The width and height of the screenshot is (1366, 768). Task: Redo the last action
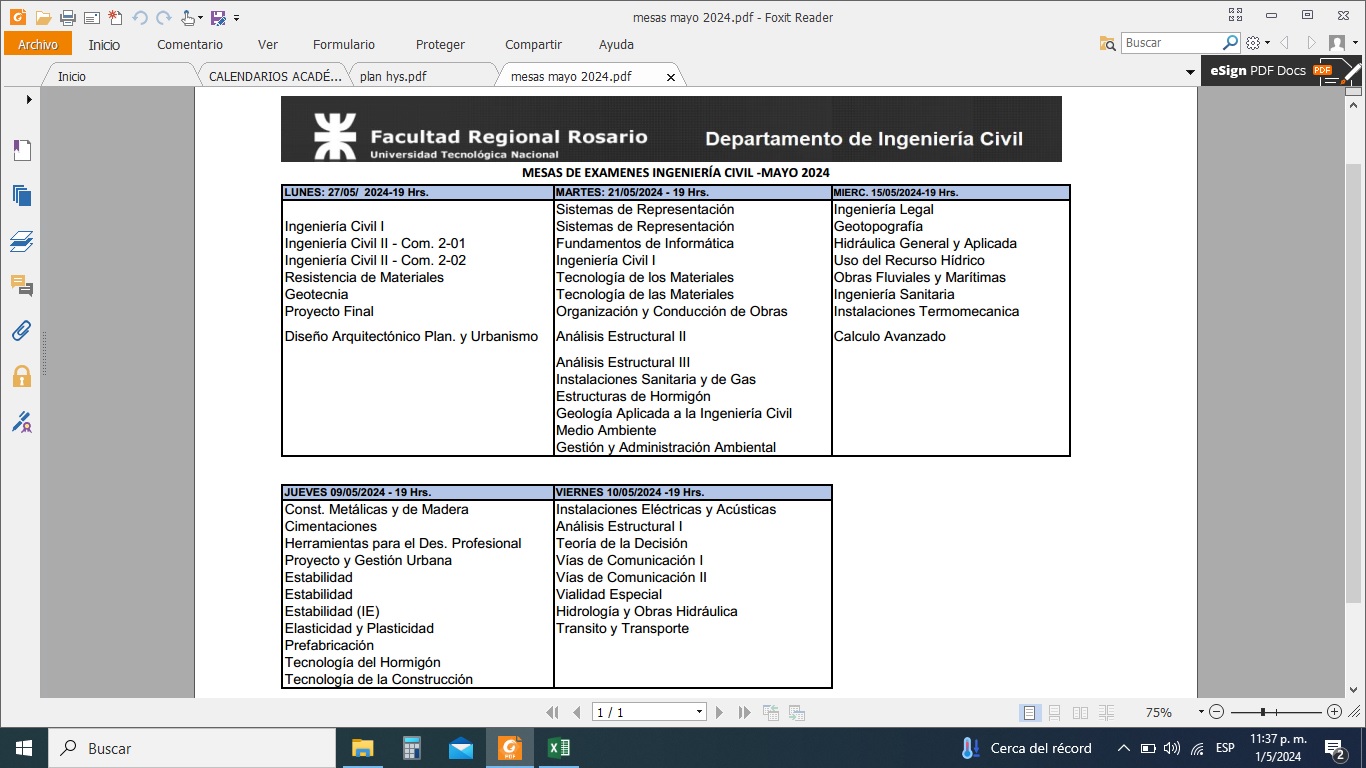coord(163,17)
